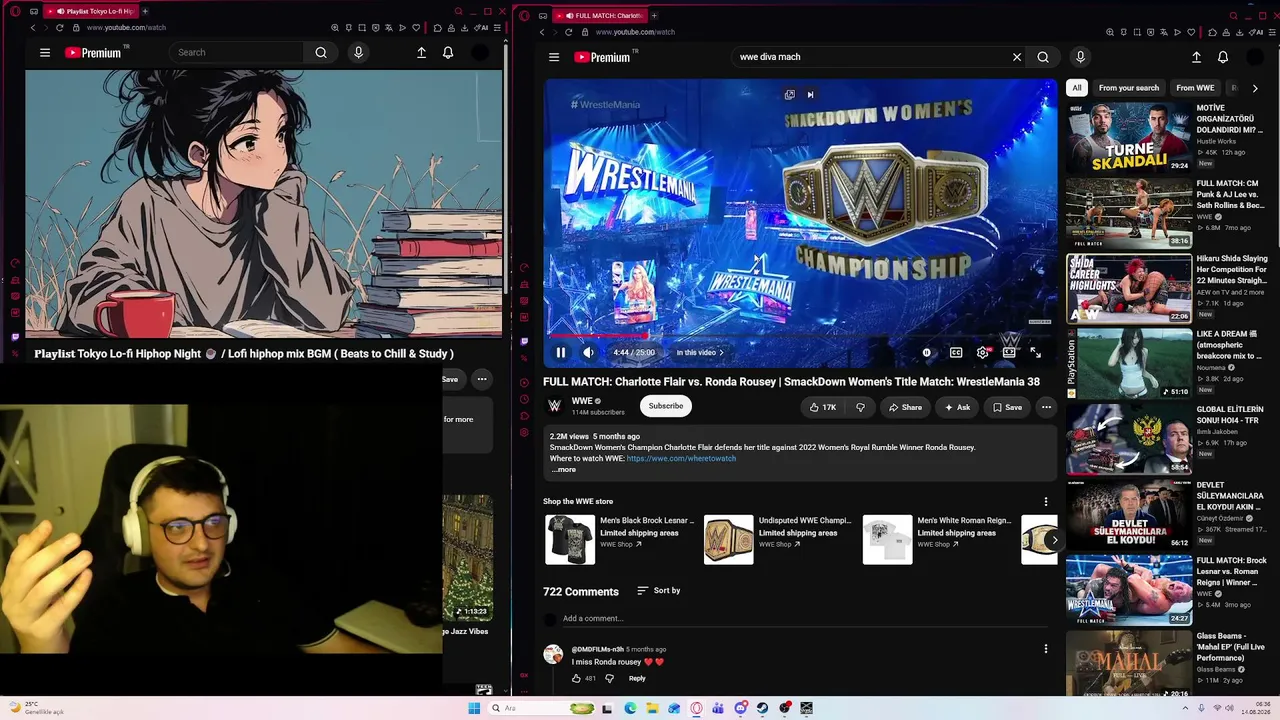
Task: Toggle closed captions on WWE video
Action: coord(956,352)
